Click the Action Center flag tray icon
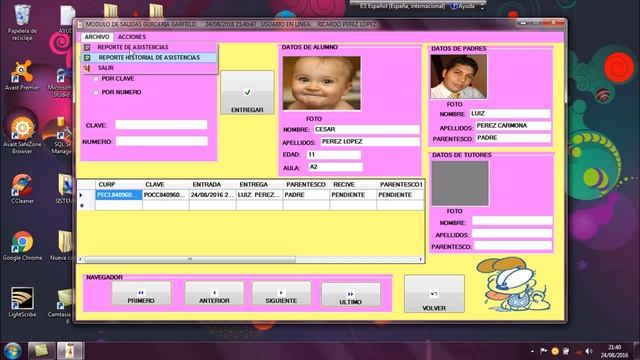The image size is (640, 360). coord(544,351)
